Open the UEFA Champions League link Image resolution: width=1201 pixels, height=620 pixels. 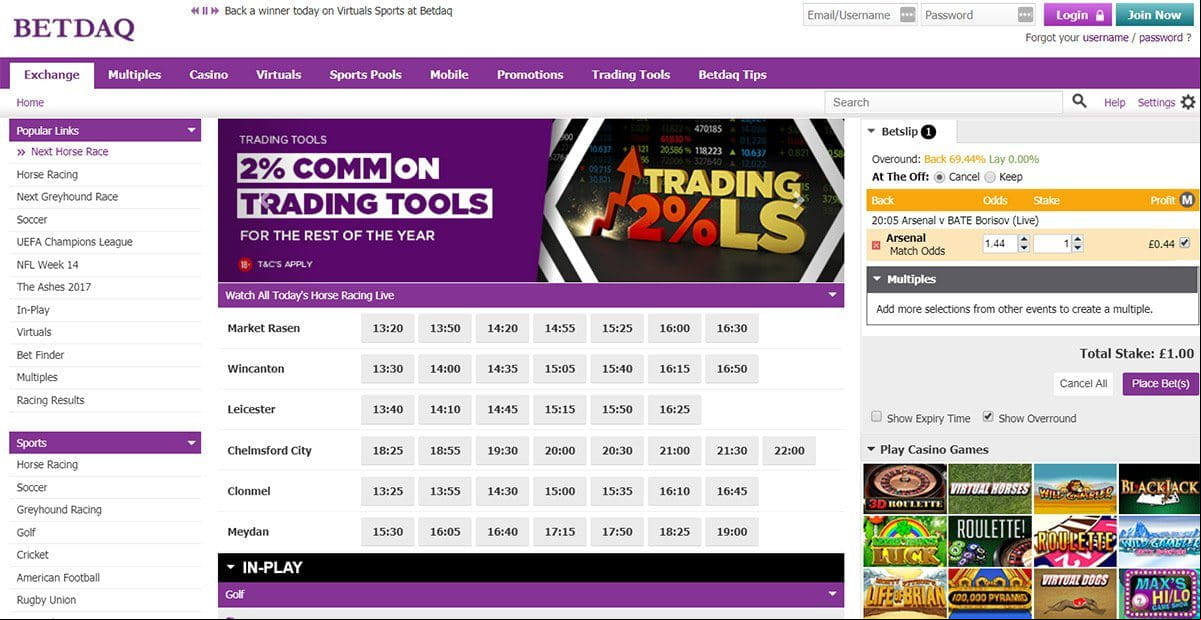75,242
